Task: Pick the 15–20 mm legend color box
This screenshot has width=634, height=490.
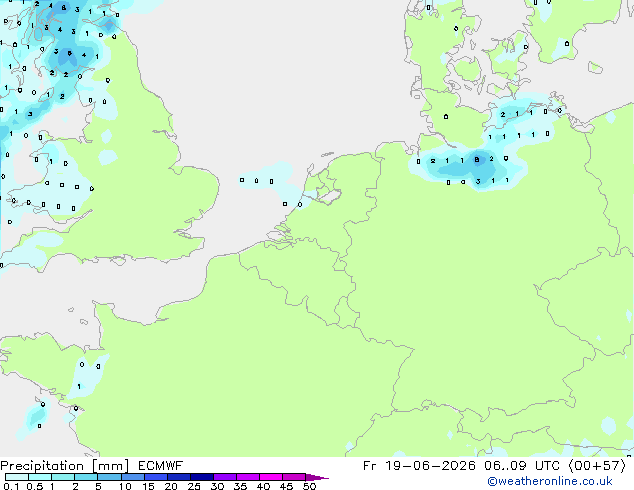Action: (156, 477)
